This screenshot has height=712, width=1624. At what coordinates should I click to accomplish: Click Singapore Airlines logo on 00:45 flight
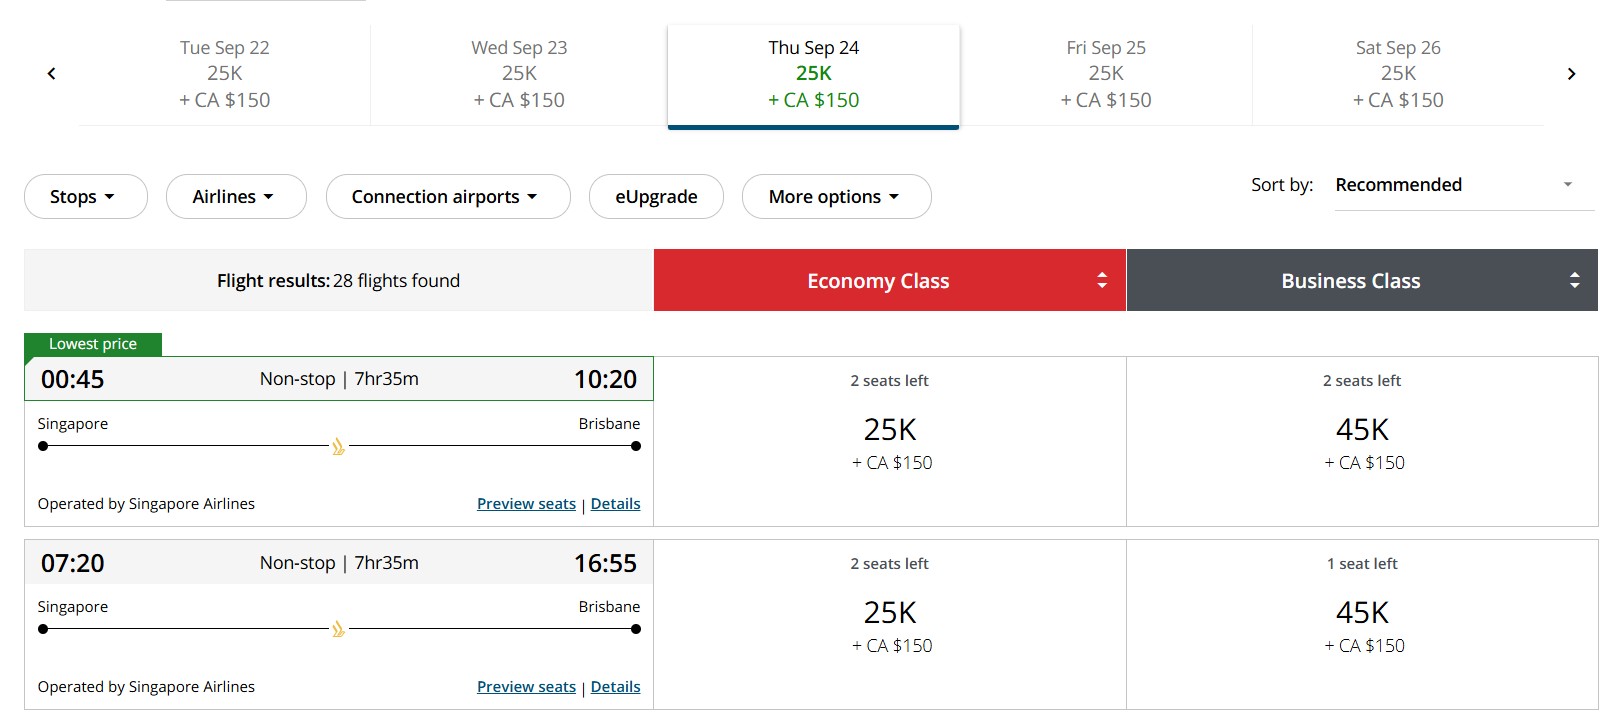(x=338, y=447)
